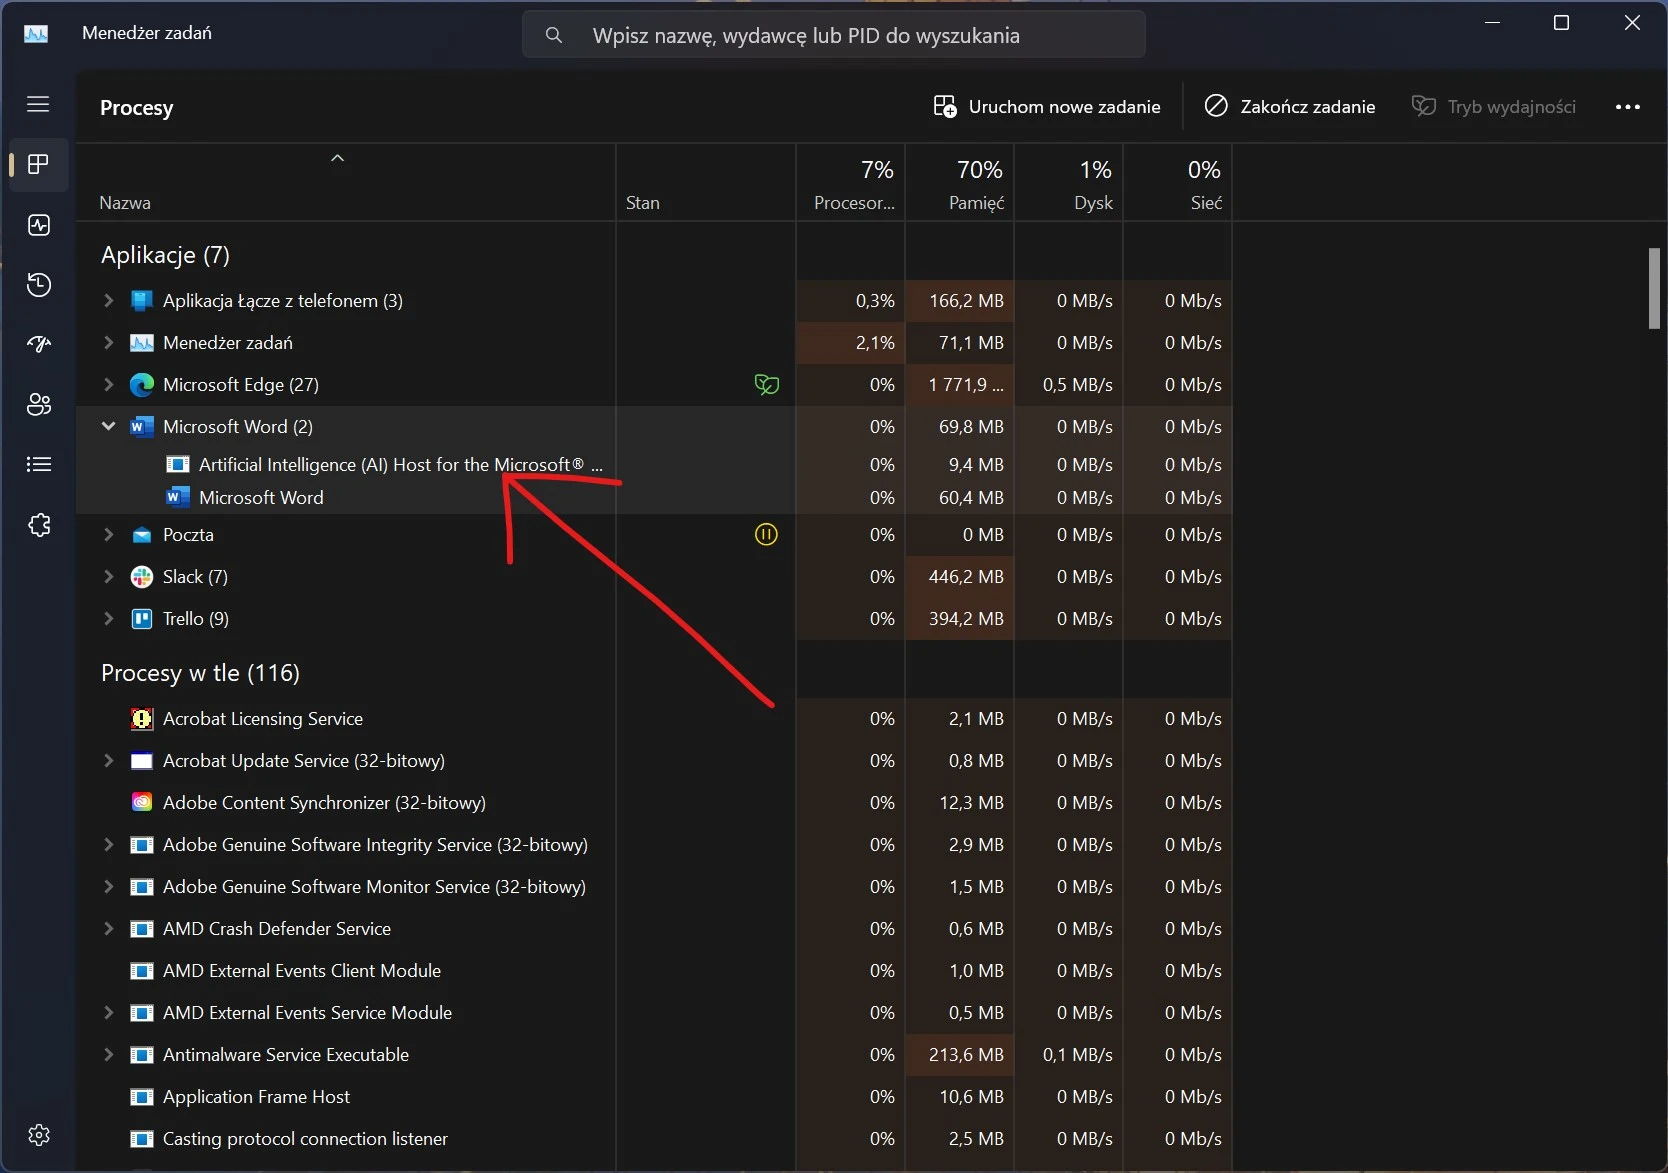The width and height of the screenshot is (1668, 1173).
Task: Open the hamburger navigation menu
Action: 38,104
